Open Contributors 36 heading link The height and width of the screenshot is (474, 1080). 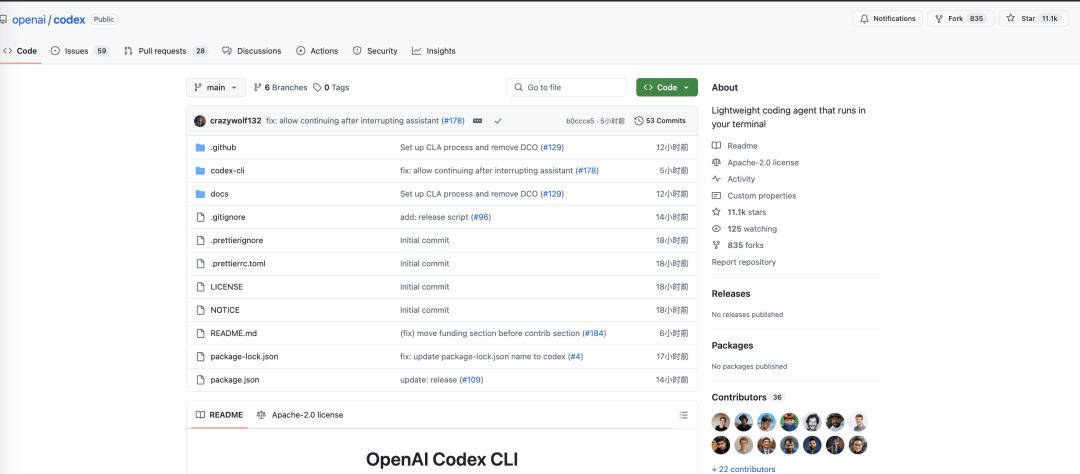point(748,398)
